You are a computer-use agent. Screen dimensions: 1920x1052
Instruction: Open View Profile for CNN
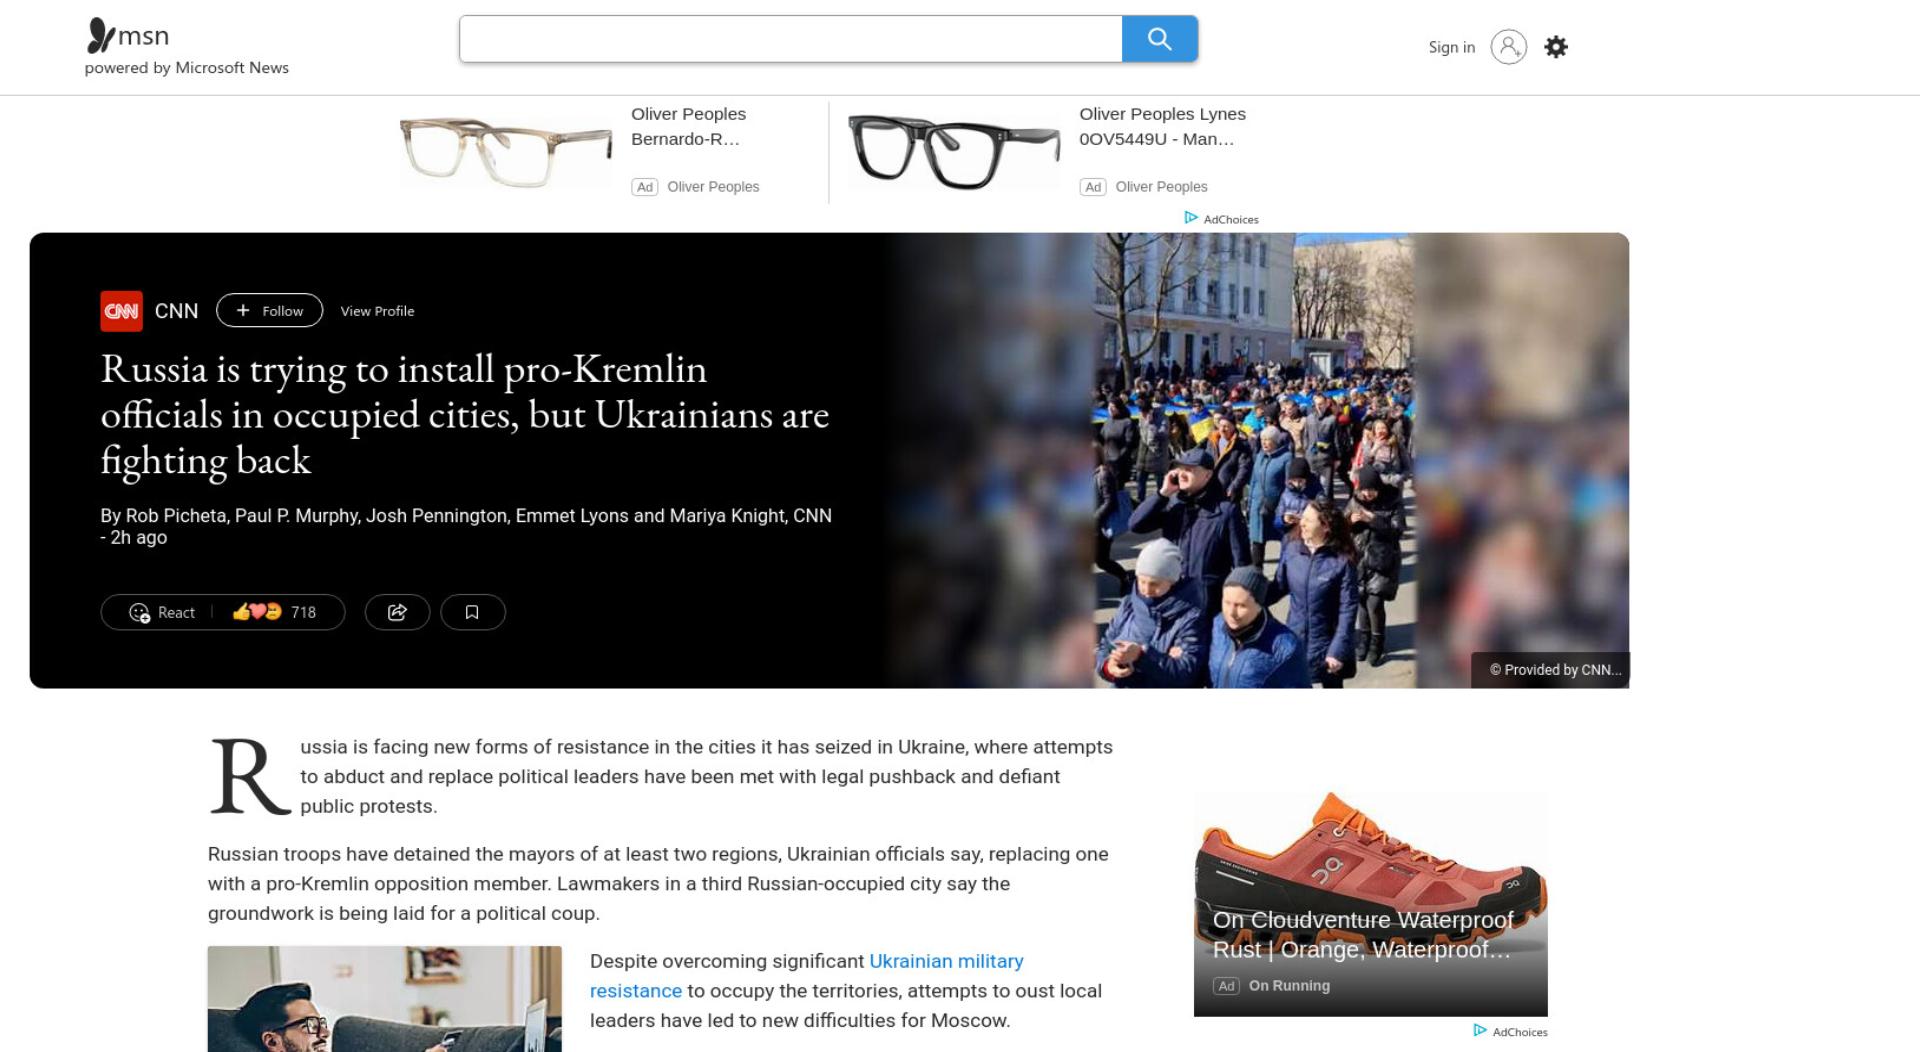tap(377, 311)
